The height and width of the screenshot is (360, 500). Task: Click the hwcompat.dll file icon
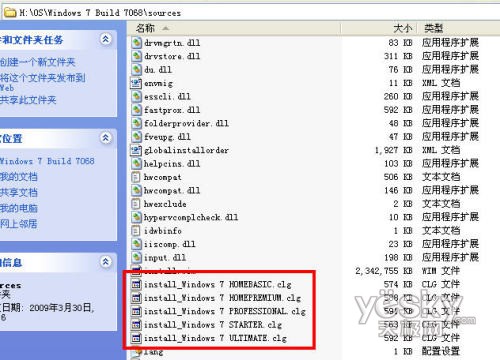pyautogui.click(x=136, y=190)
